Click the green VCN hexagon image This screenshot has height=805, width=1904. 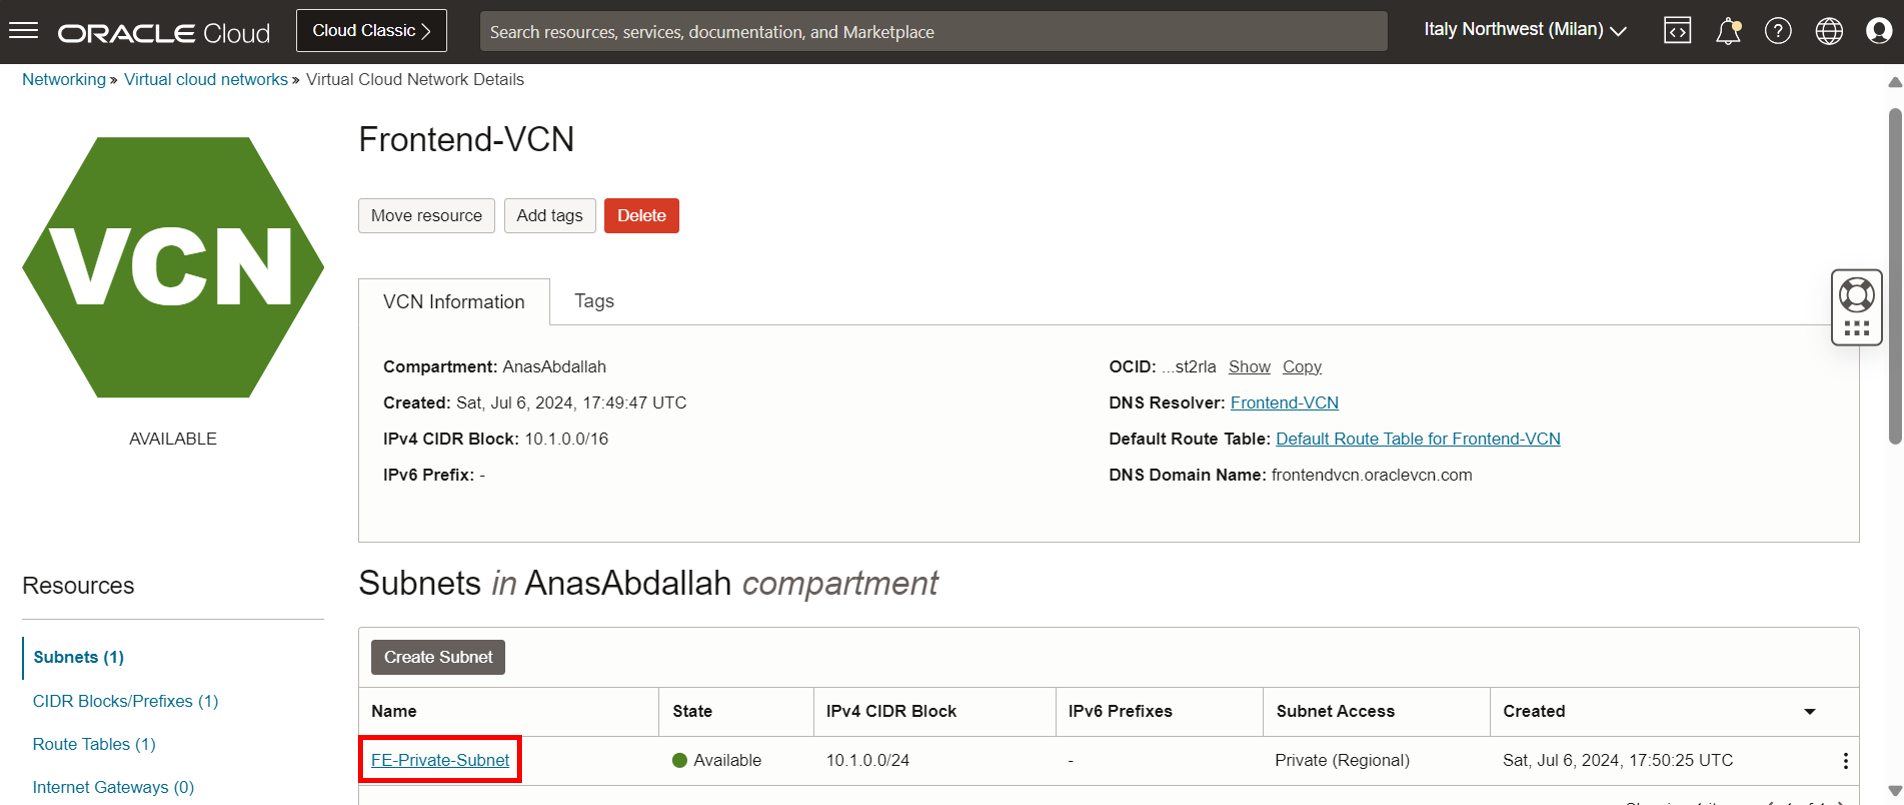[173, 267]
